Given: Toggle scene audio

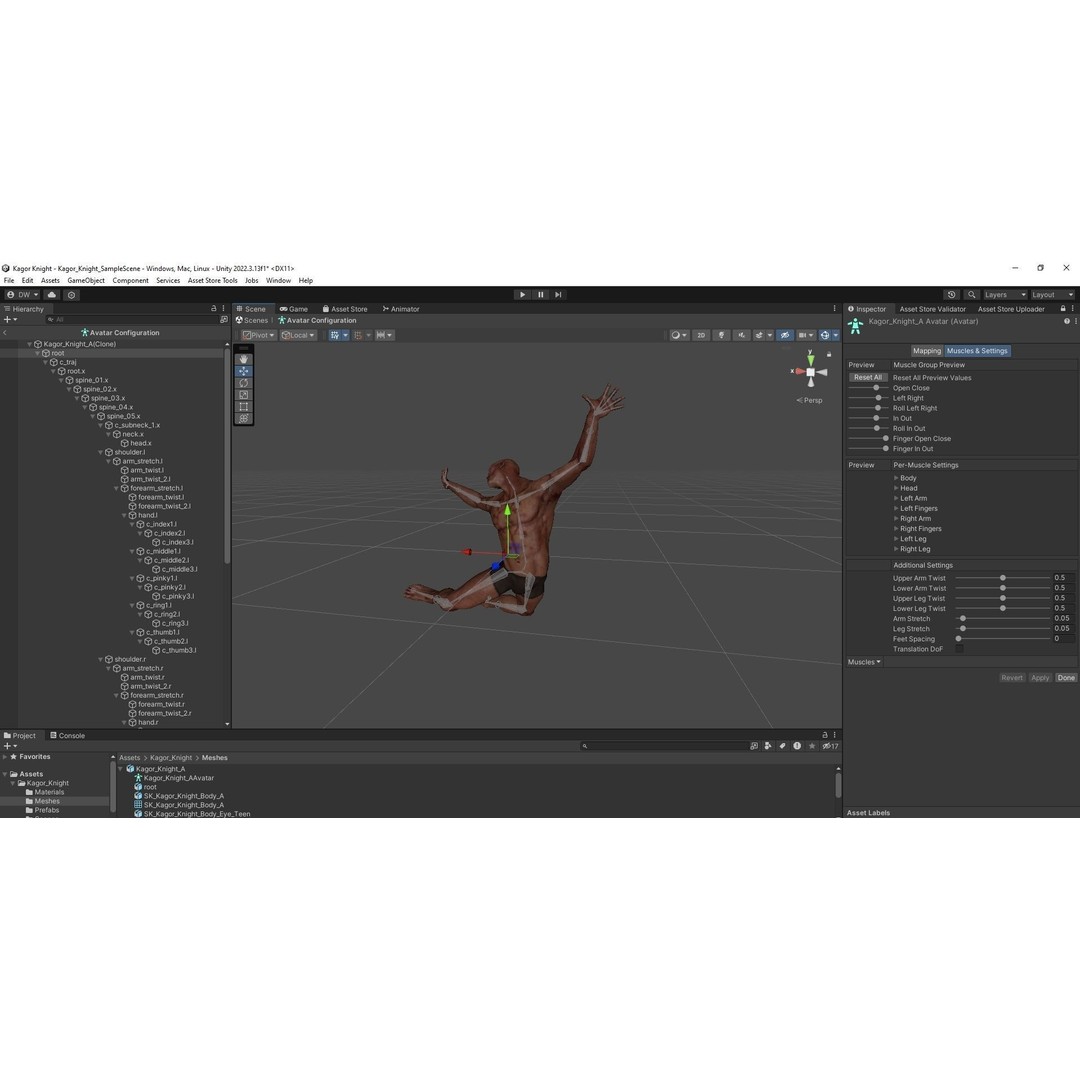Looking at the screenshot, I should [741, 335].
